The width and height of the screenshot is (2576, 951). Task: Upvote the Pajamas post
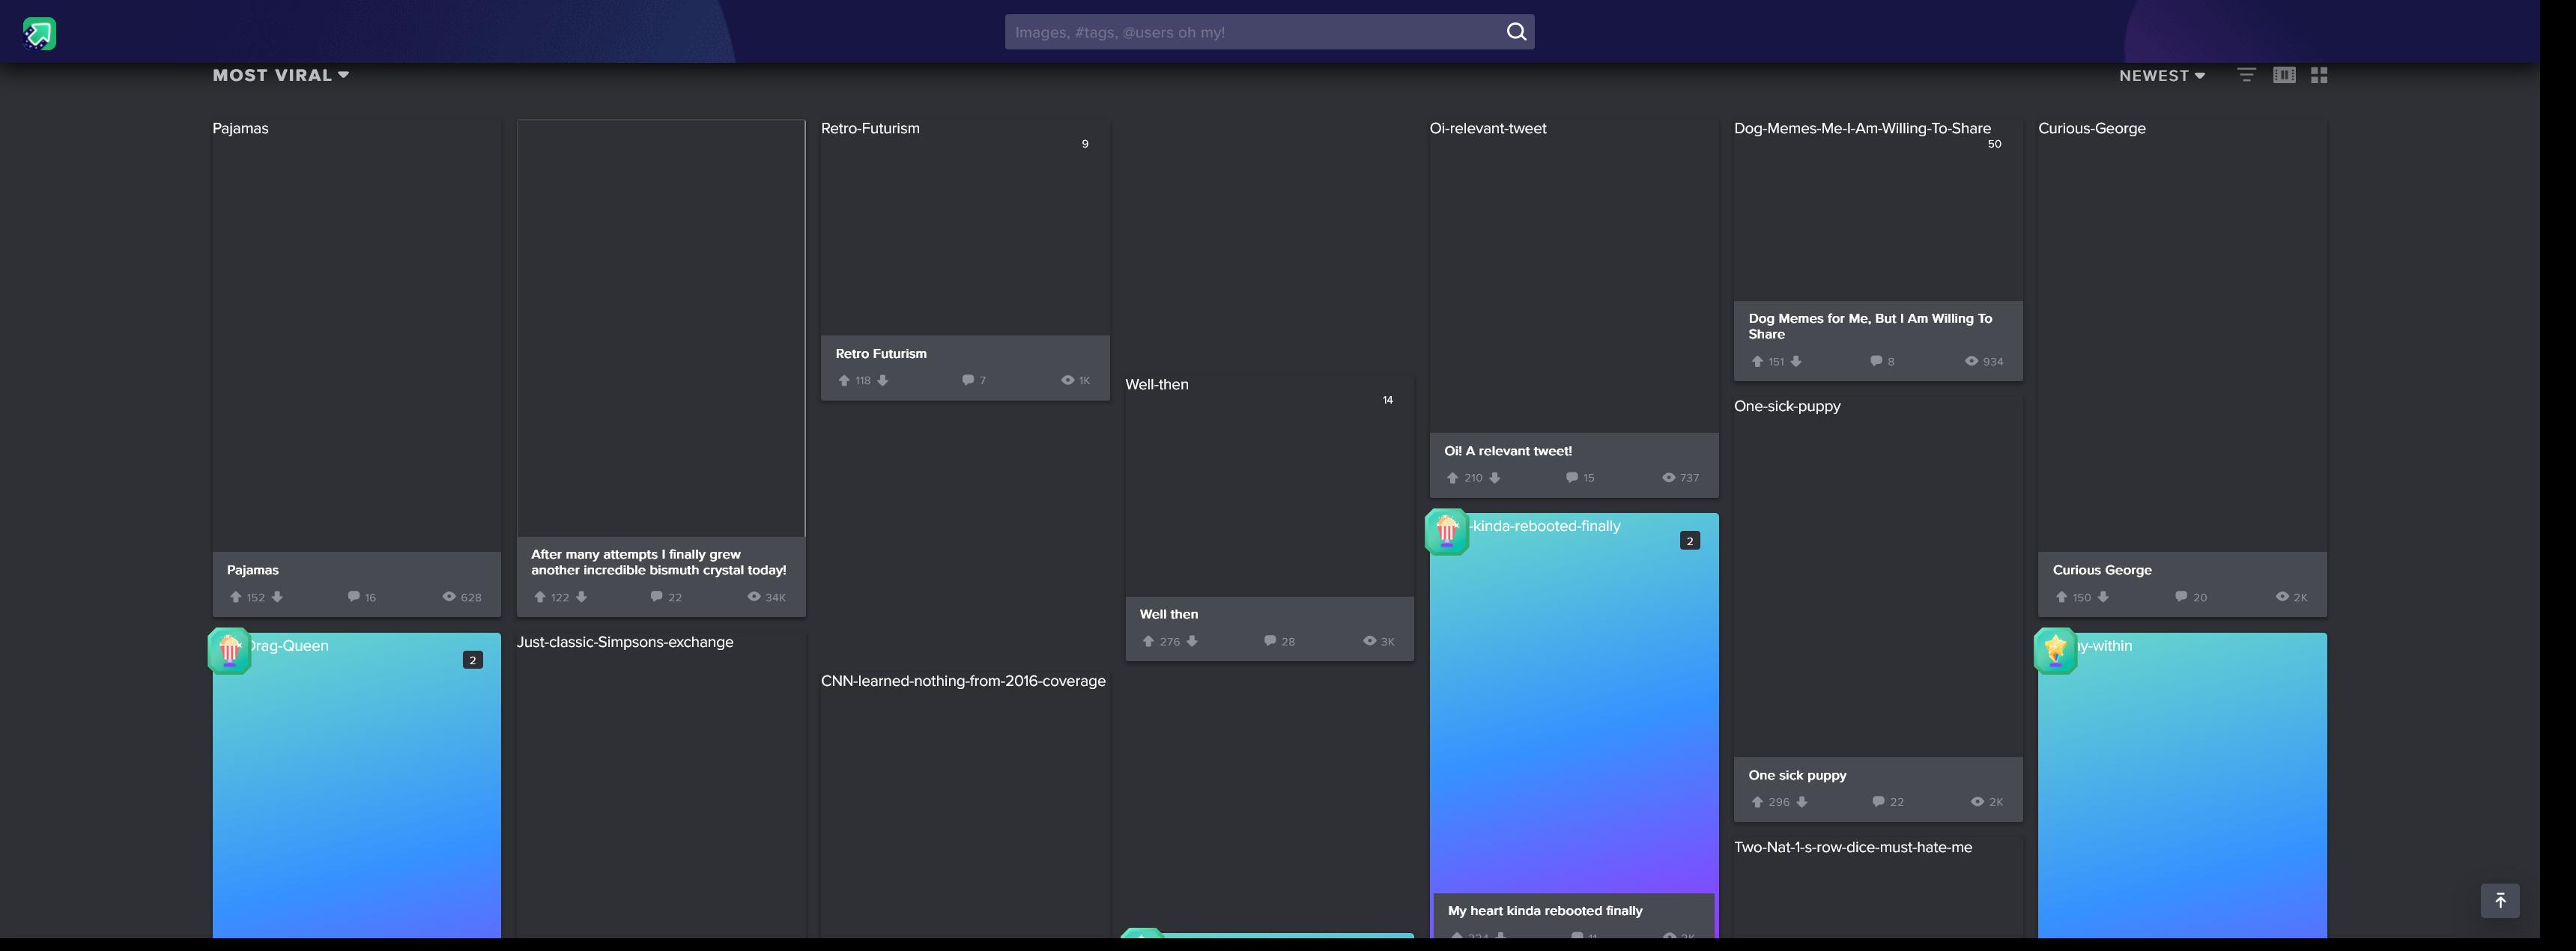point(236,597)
